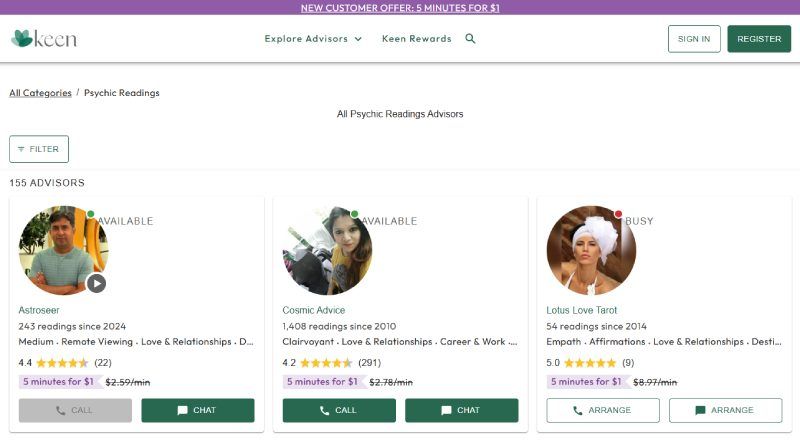
Task: Open Astroseer's profile name link
Action: pyautogui.click(x=39, y=310)
